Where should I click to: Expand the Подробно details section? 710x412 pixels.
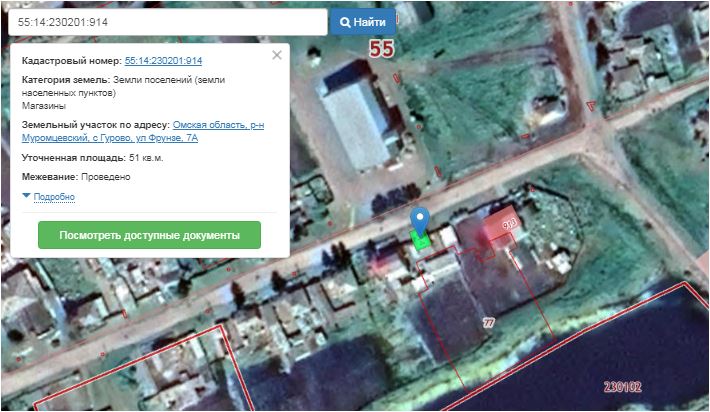point(54,197)
